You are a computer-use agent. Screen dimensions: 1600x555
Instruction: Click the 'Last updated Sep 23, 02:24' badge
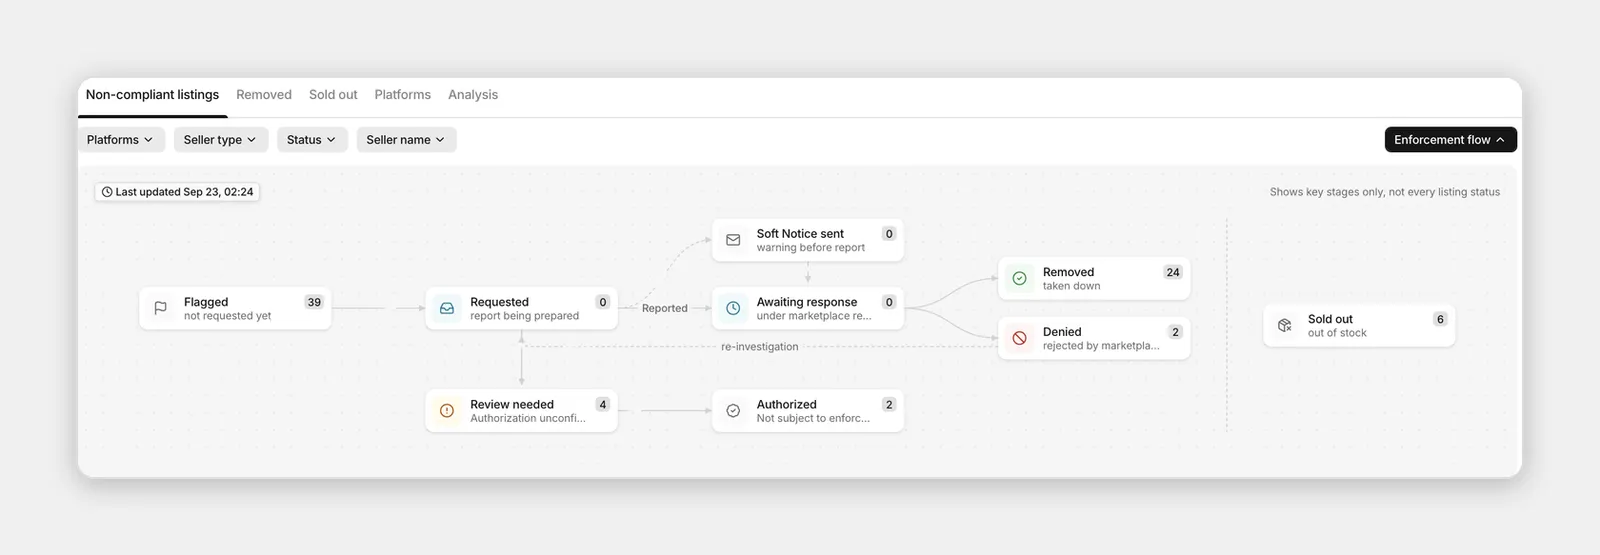pyautogui.click(x=177, y=192)
